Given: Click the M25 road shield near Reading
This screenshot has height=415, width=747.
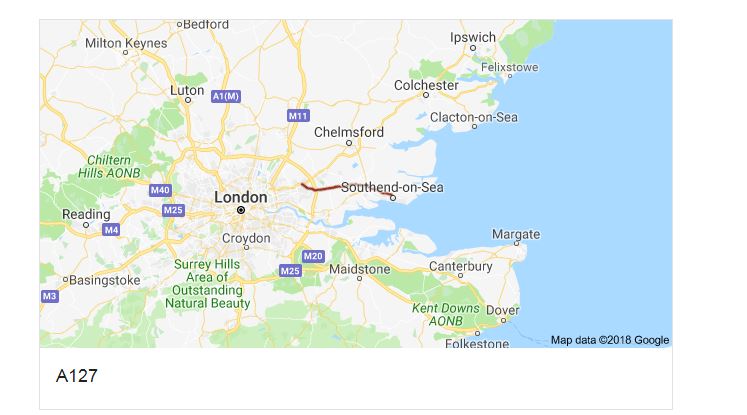Looking at the screenshot, I should pos(173,210).
